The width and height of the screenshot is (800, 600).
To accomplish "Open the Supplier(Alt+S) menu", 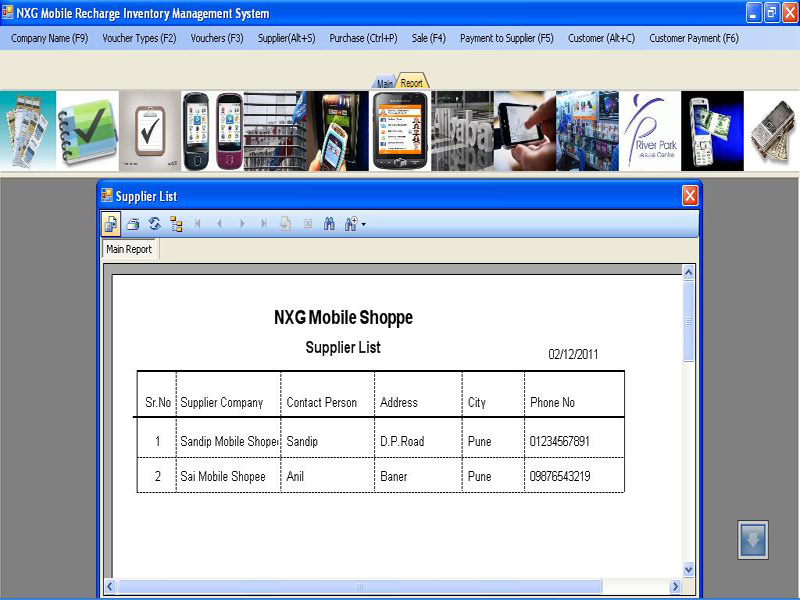I will (286, 38).
